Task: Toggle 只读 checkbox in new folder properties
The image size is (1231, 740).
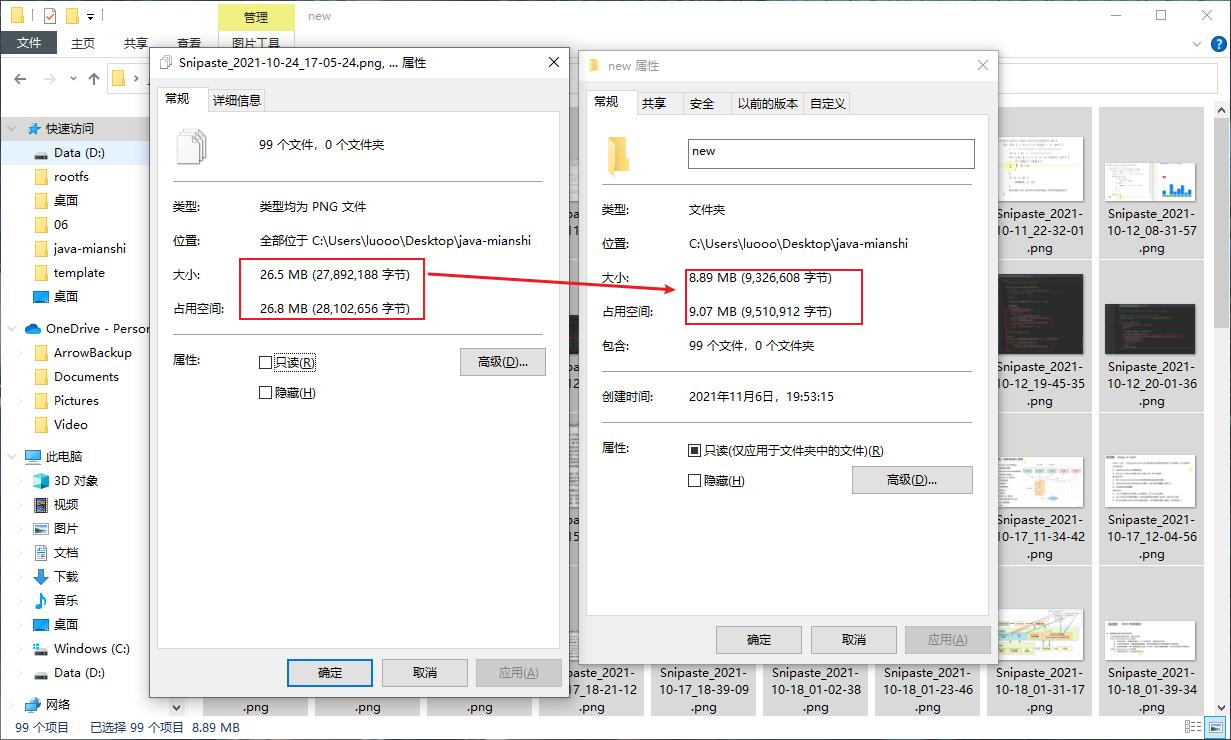Action: [695, 451]
